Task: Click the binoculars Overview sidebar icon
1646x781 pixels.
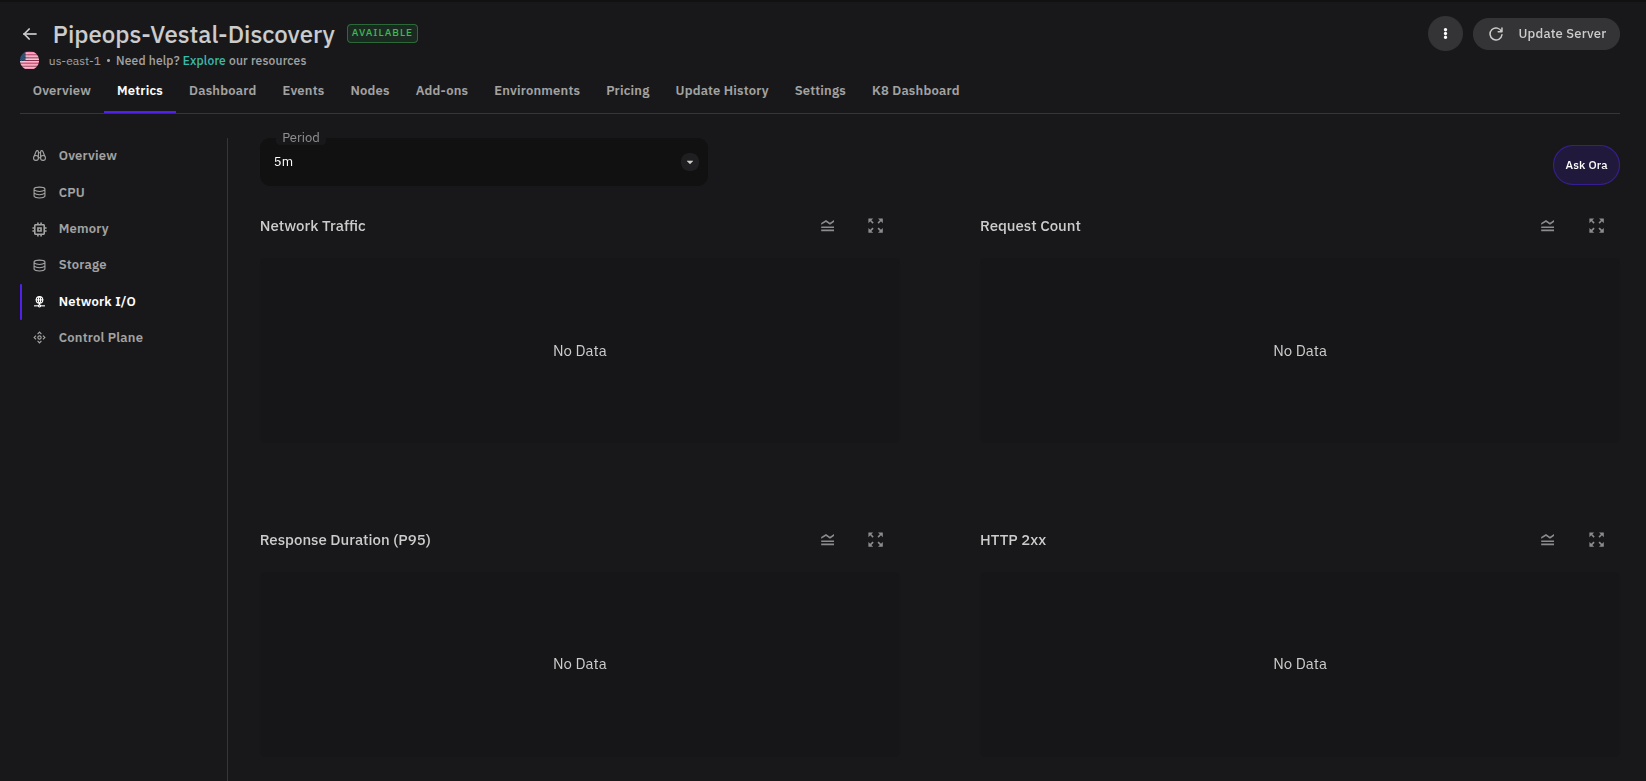Action: coord(40,156)
